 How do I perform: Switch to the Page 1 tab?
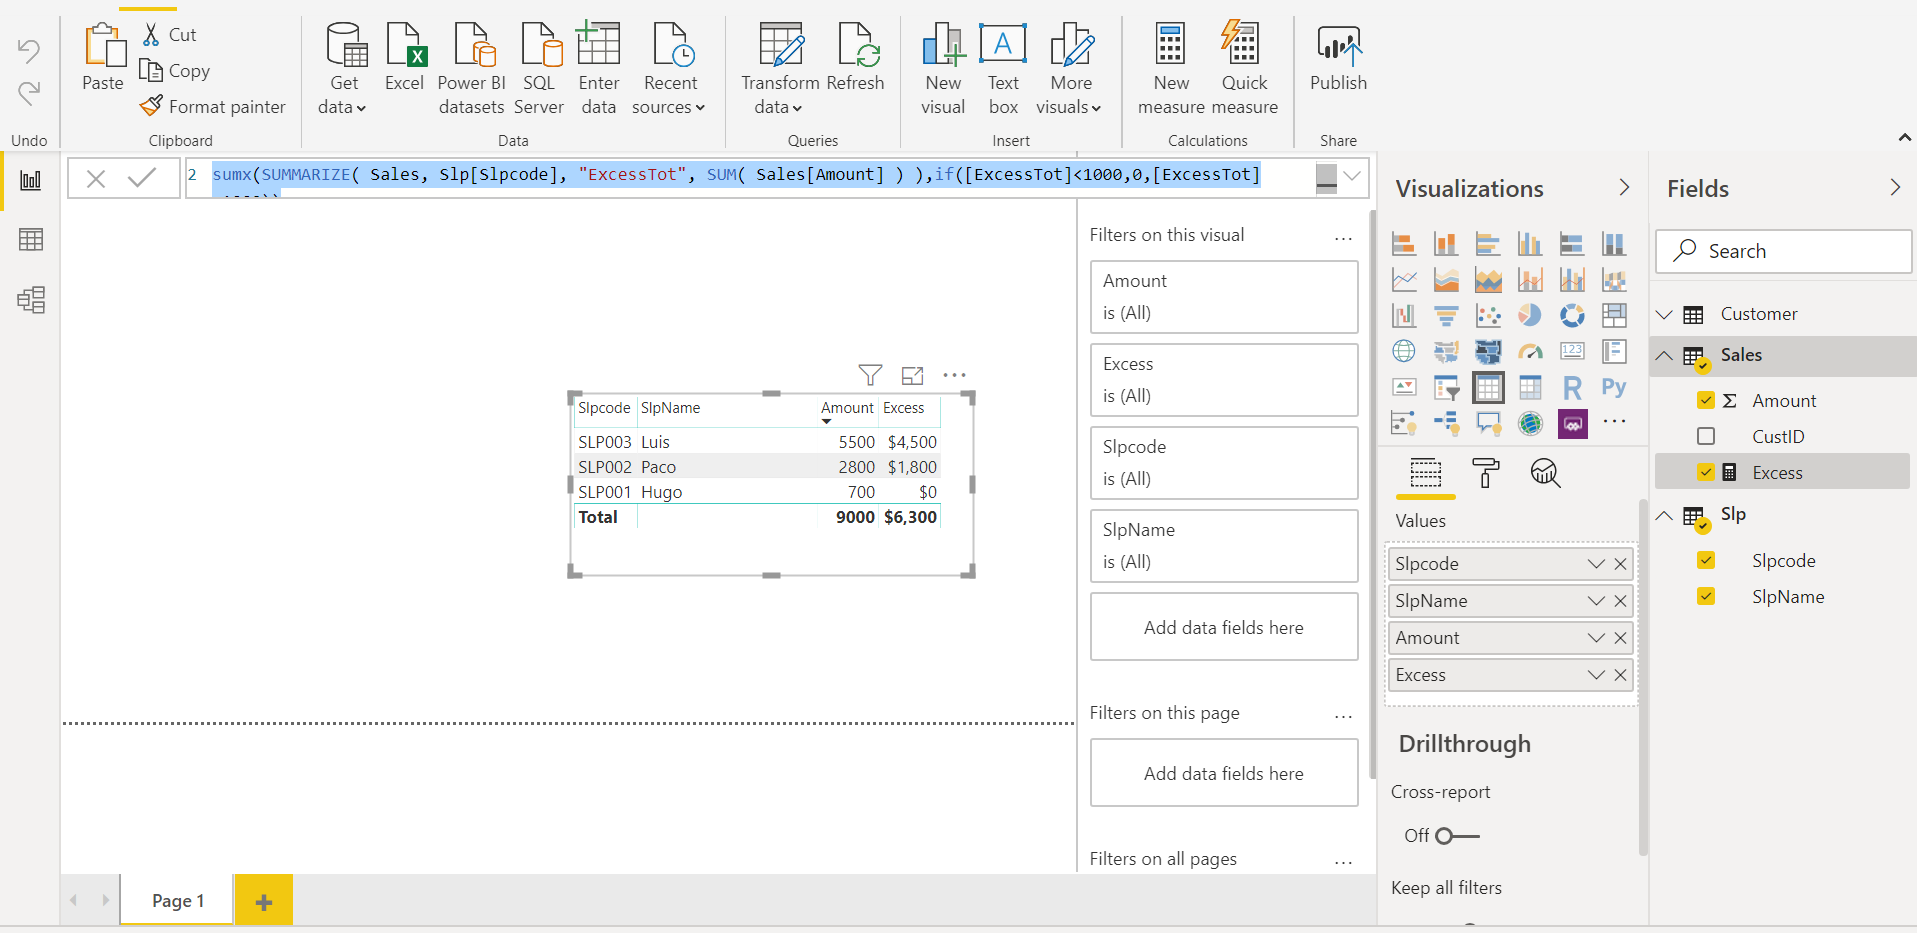[177, 900]
